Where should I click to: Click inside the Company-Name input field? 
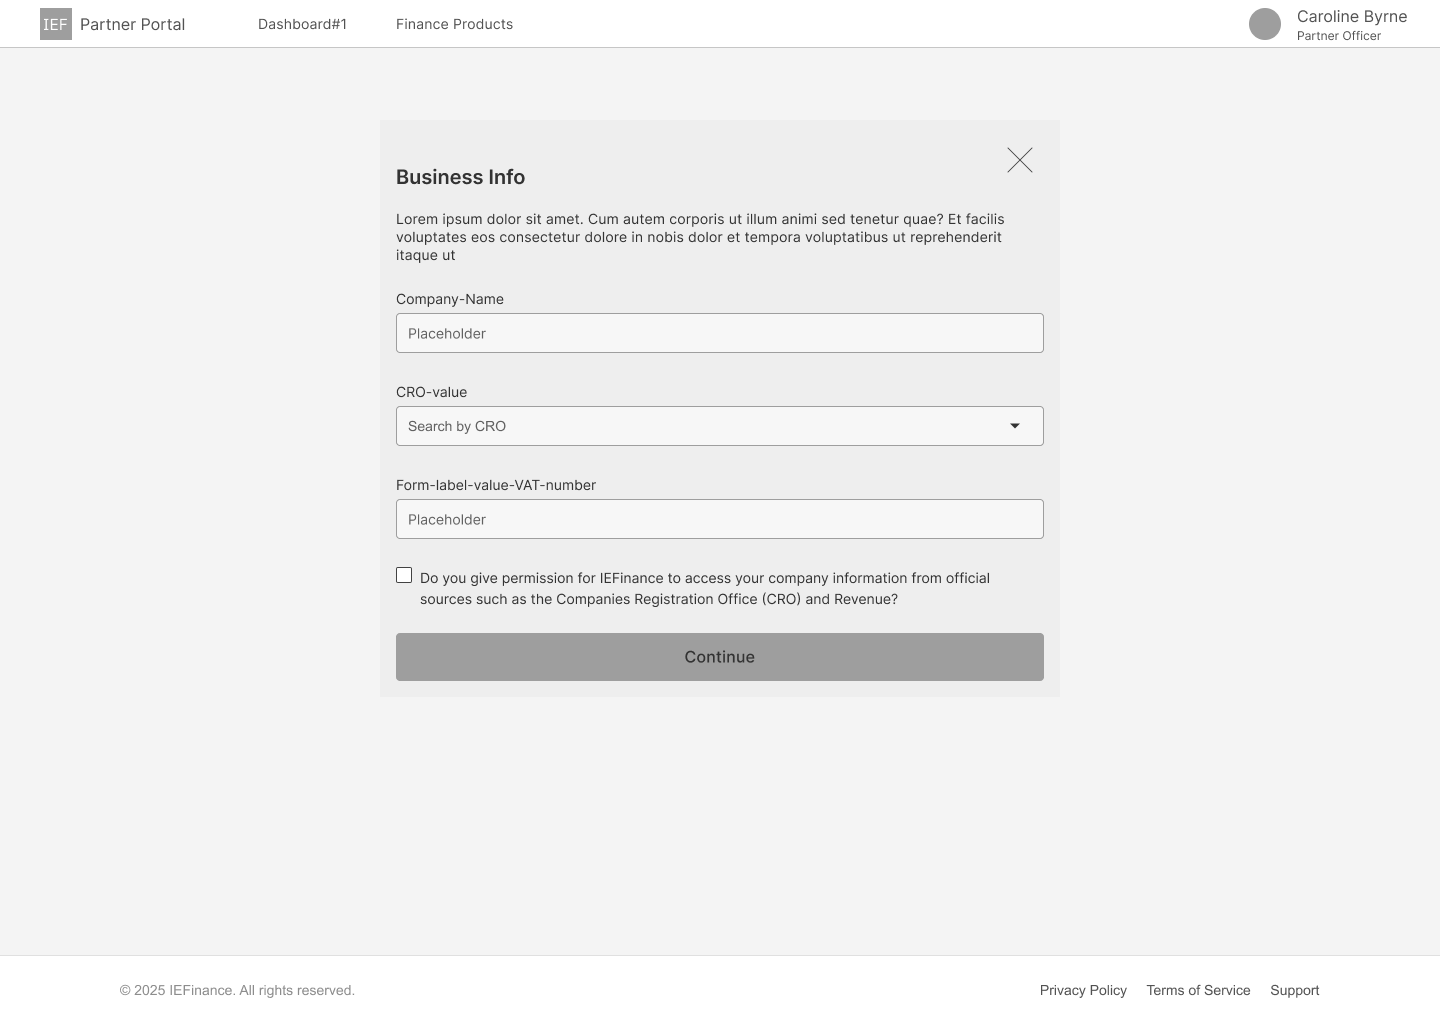720,333
